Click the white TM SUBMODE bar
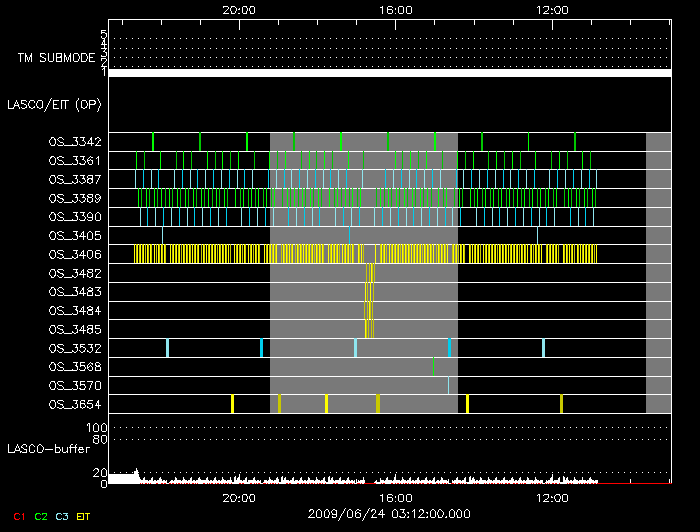This screenshot has height=532, width=700. (x=389, y=73)
